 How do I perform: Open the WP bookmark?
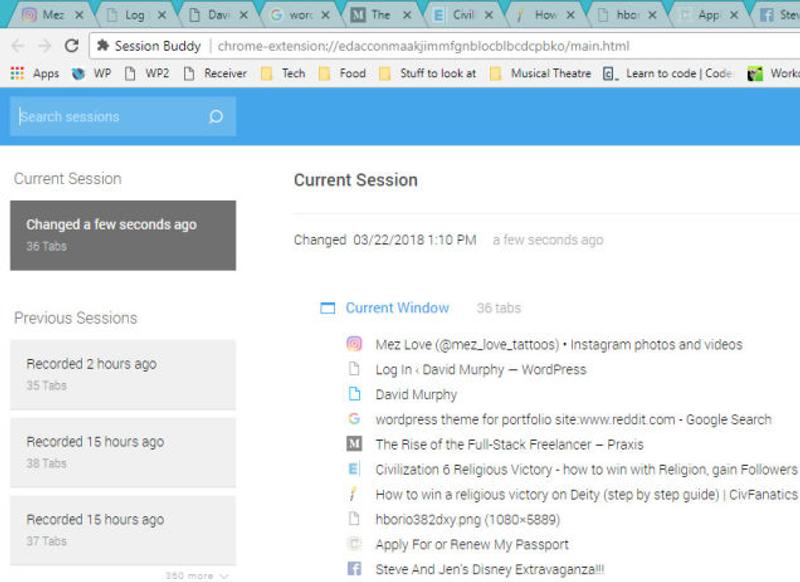click(91, 73)
